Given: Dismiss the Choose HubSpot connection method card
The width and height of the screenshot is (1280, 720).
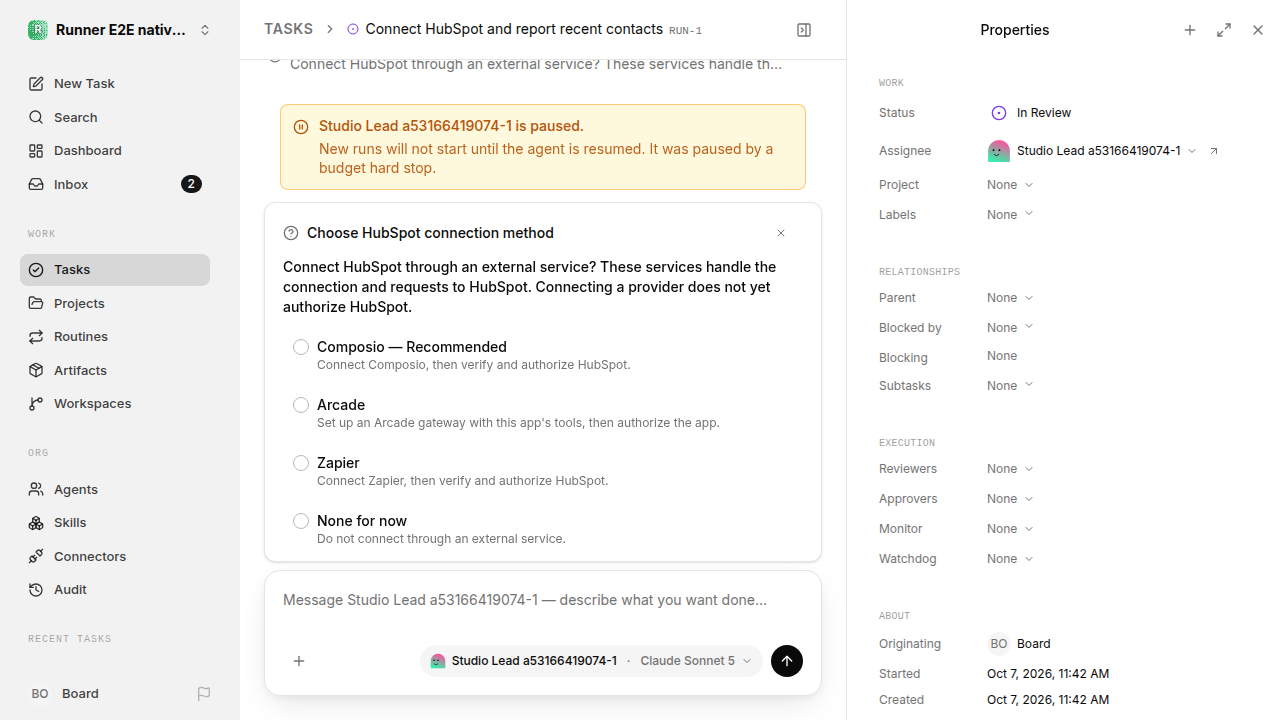Looking at the screenshot, I should coord(781,233).
